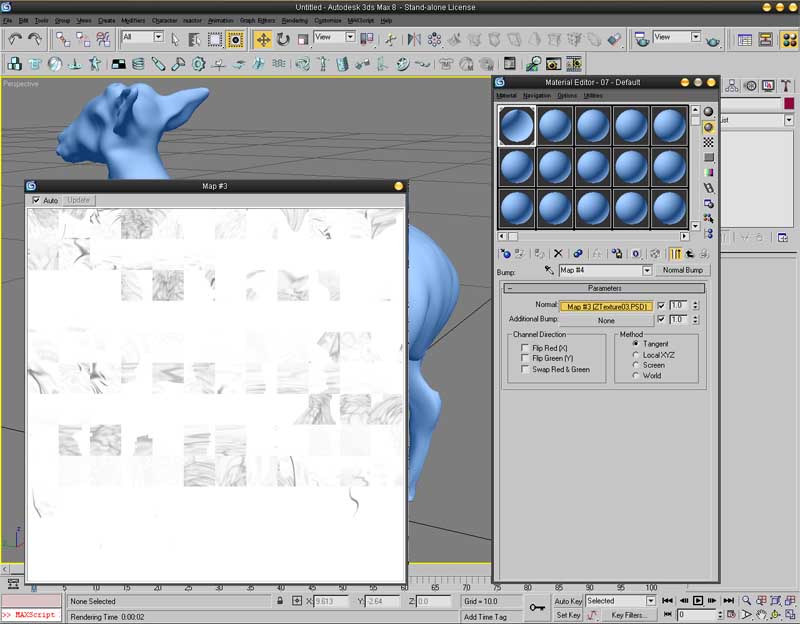Activate the Select and Uniform Scale tool
The image size is (800, 624).
coord(303,39)
